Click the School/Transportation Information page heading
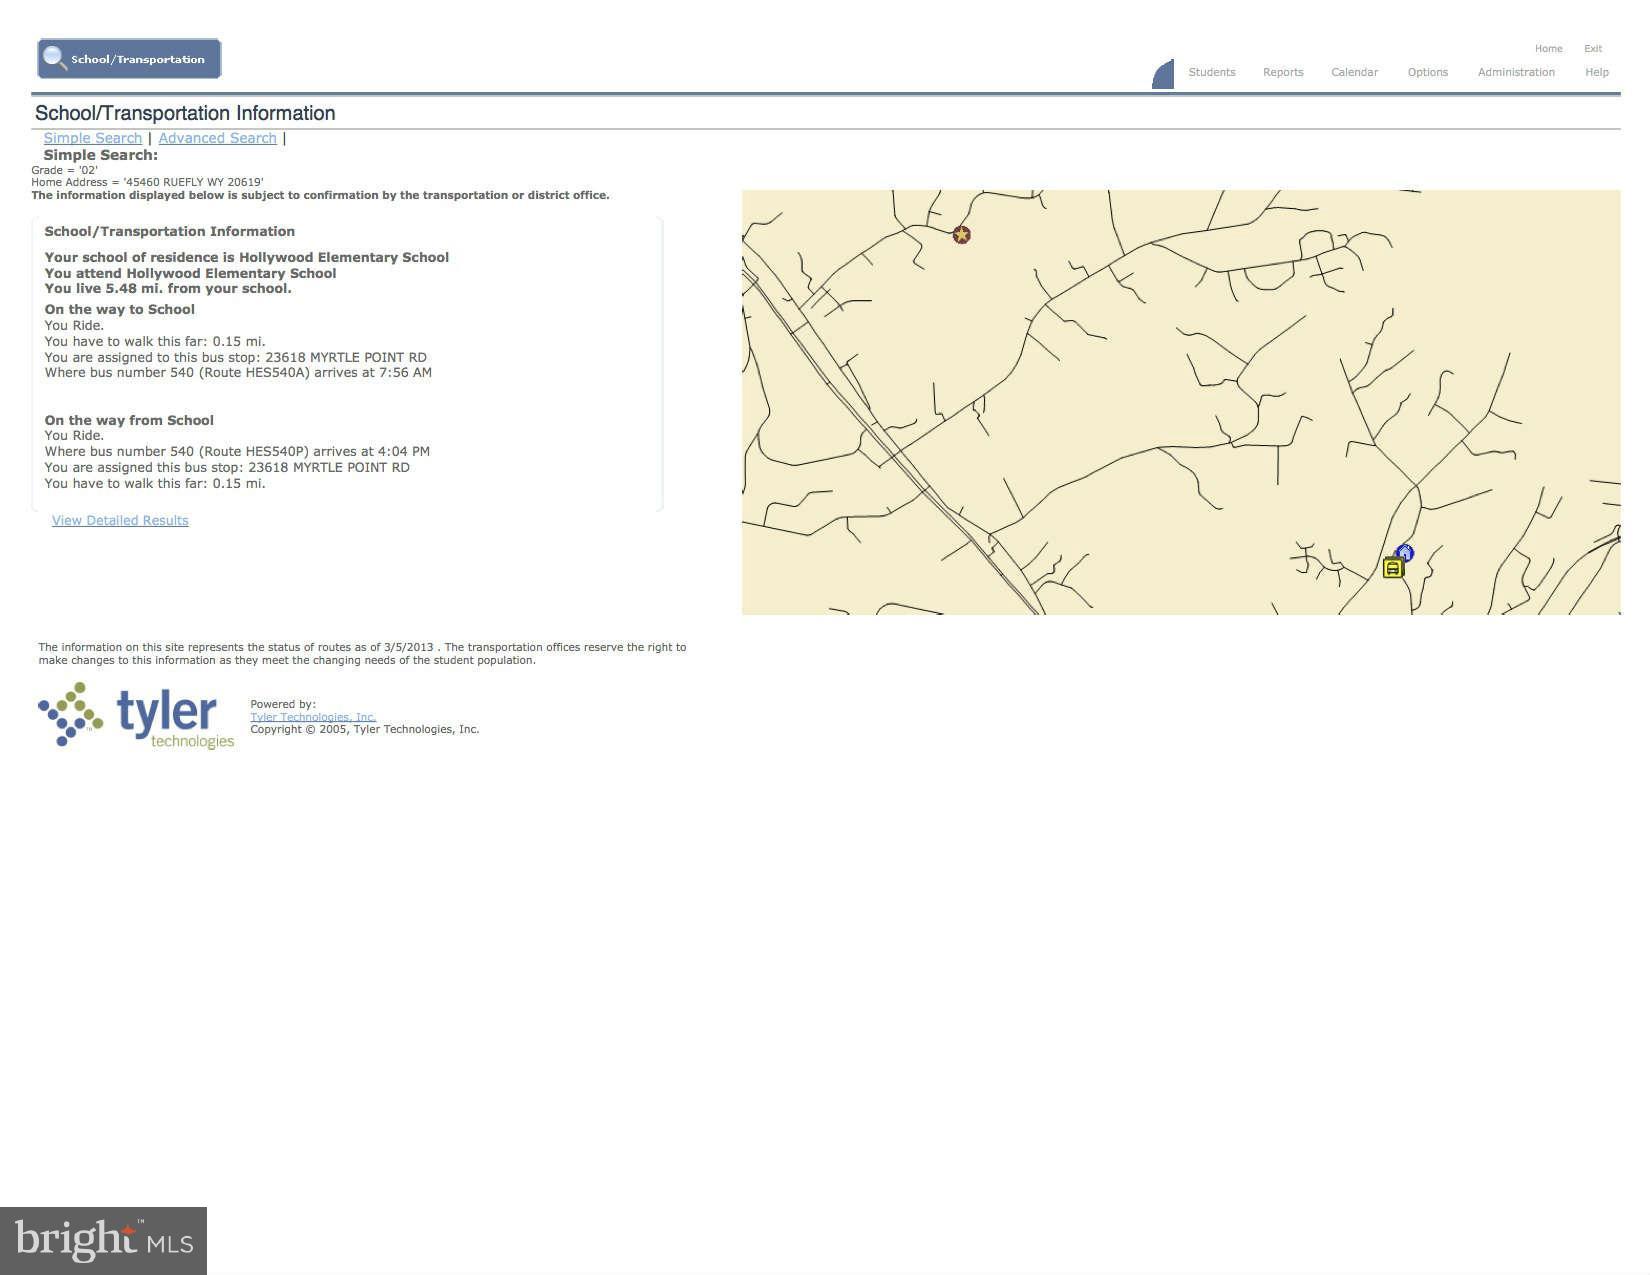This screenshot has width=1650, height=1275. (x=185, y=113)
